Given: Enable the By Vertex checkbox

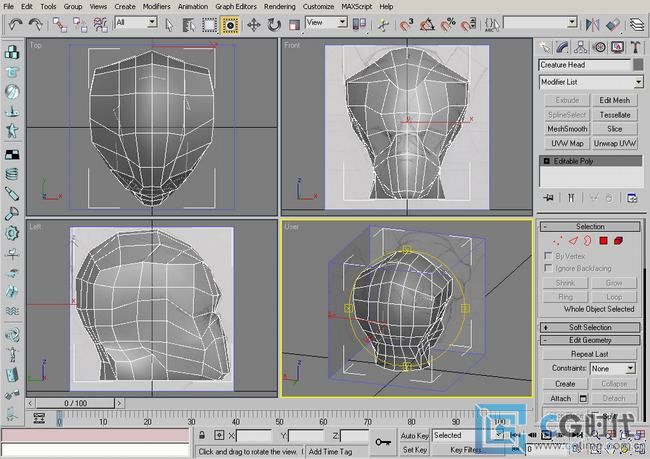Looking at the screenshot, I should 548,255.
